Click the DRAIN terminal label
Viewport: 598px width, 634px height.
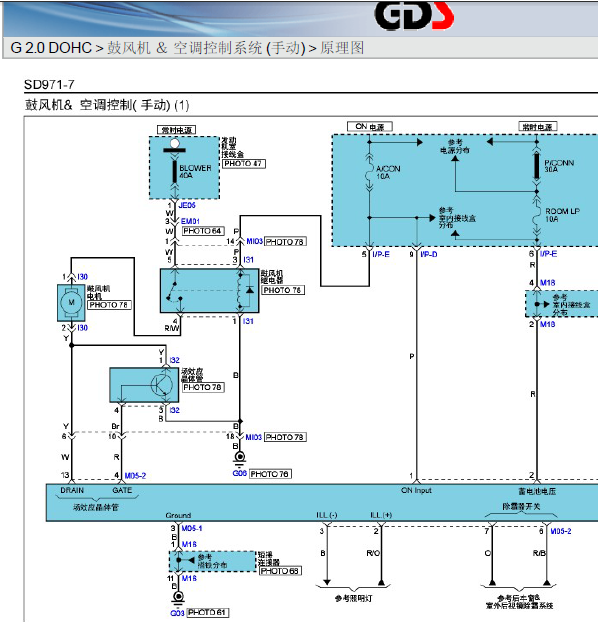tap(72, 490)
